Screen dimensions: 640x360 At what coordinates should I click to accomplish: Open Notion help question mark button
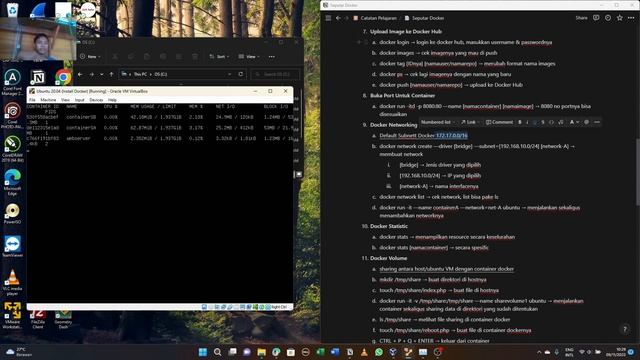click(x=625, y=329)
